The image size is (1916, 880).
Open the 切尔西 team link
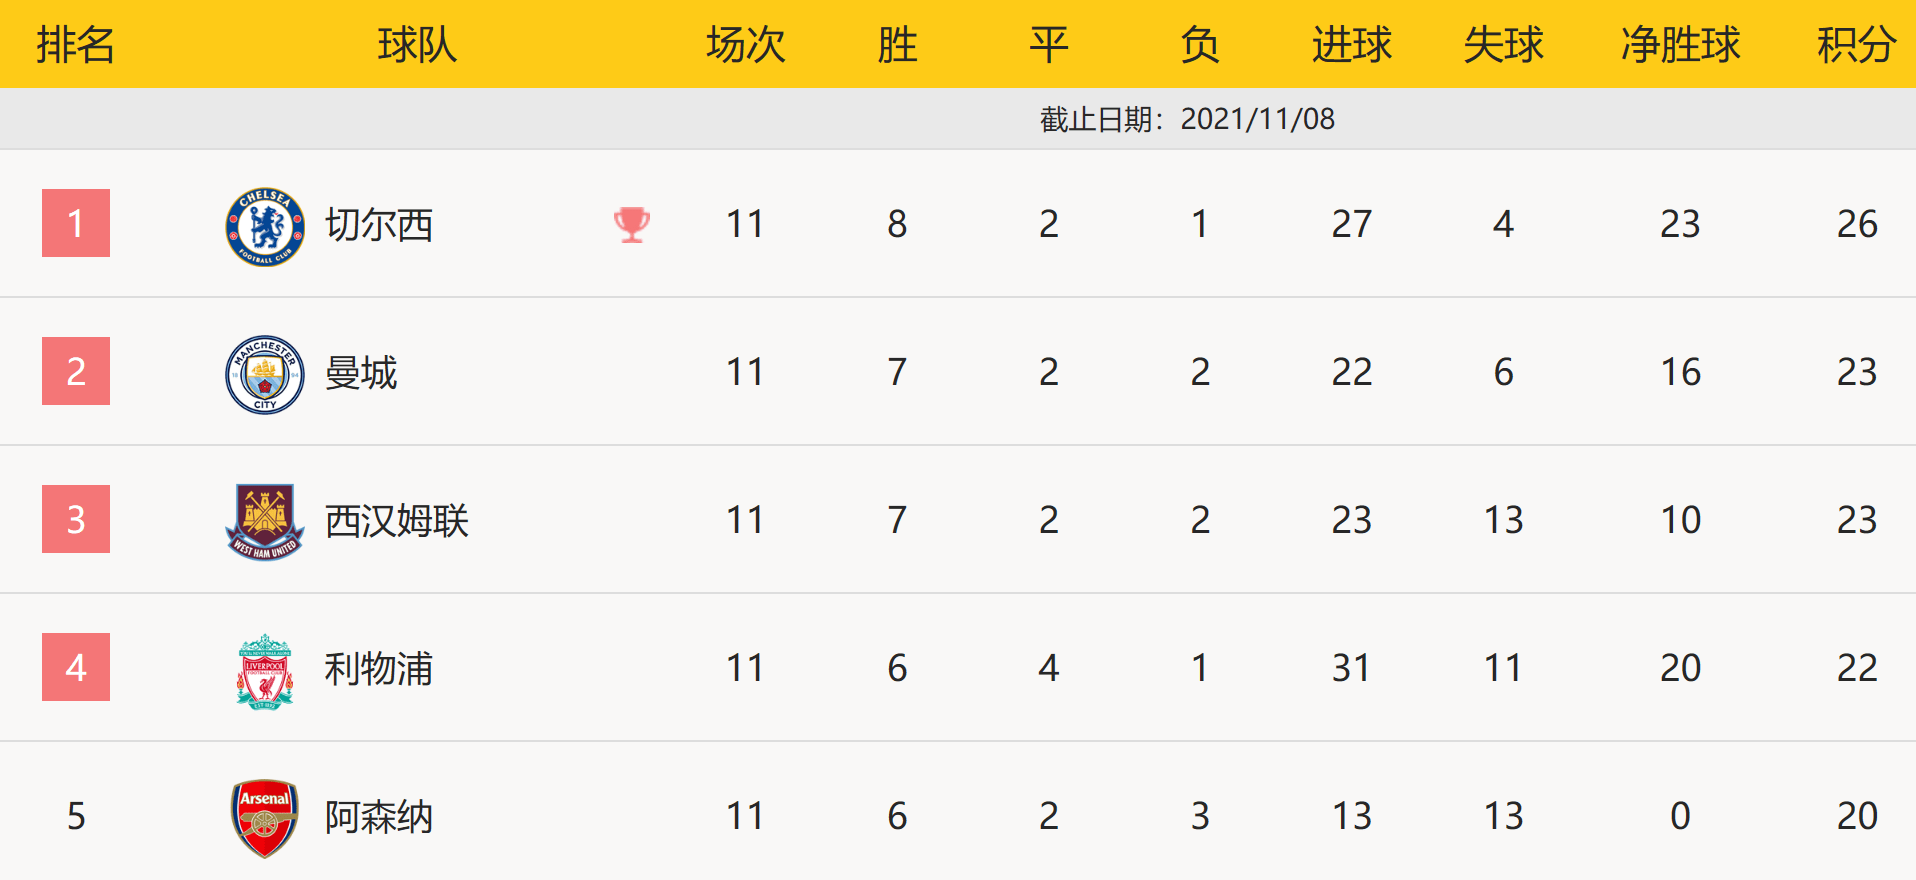point(379,225)
